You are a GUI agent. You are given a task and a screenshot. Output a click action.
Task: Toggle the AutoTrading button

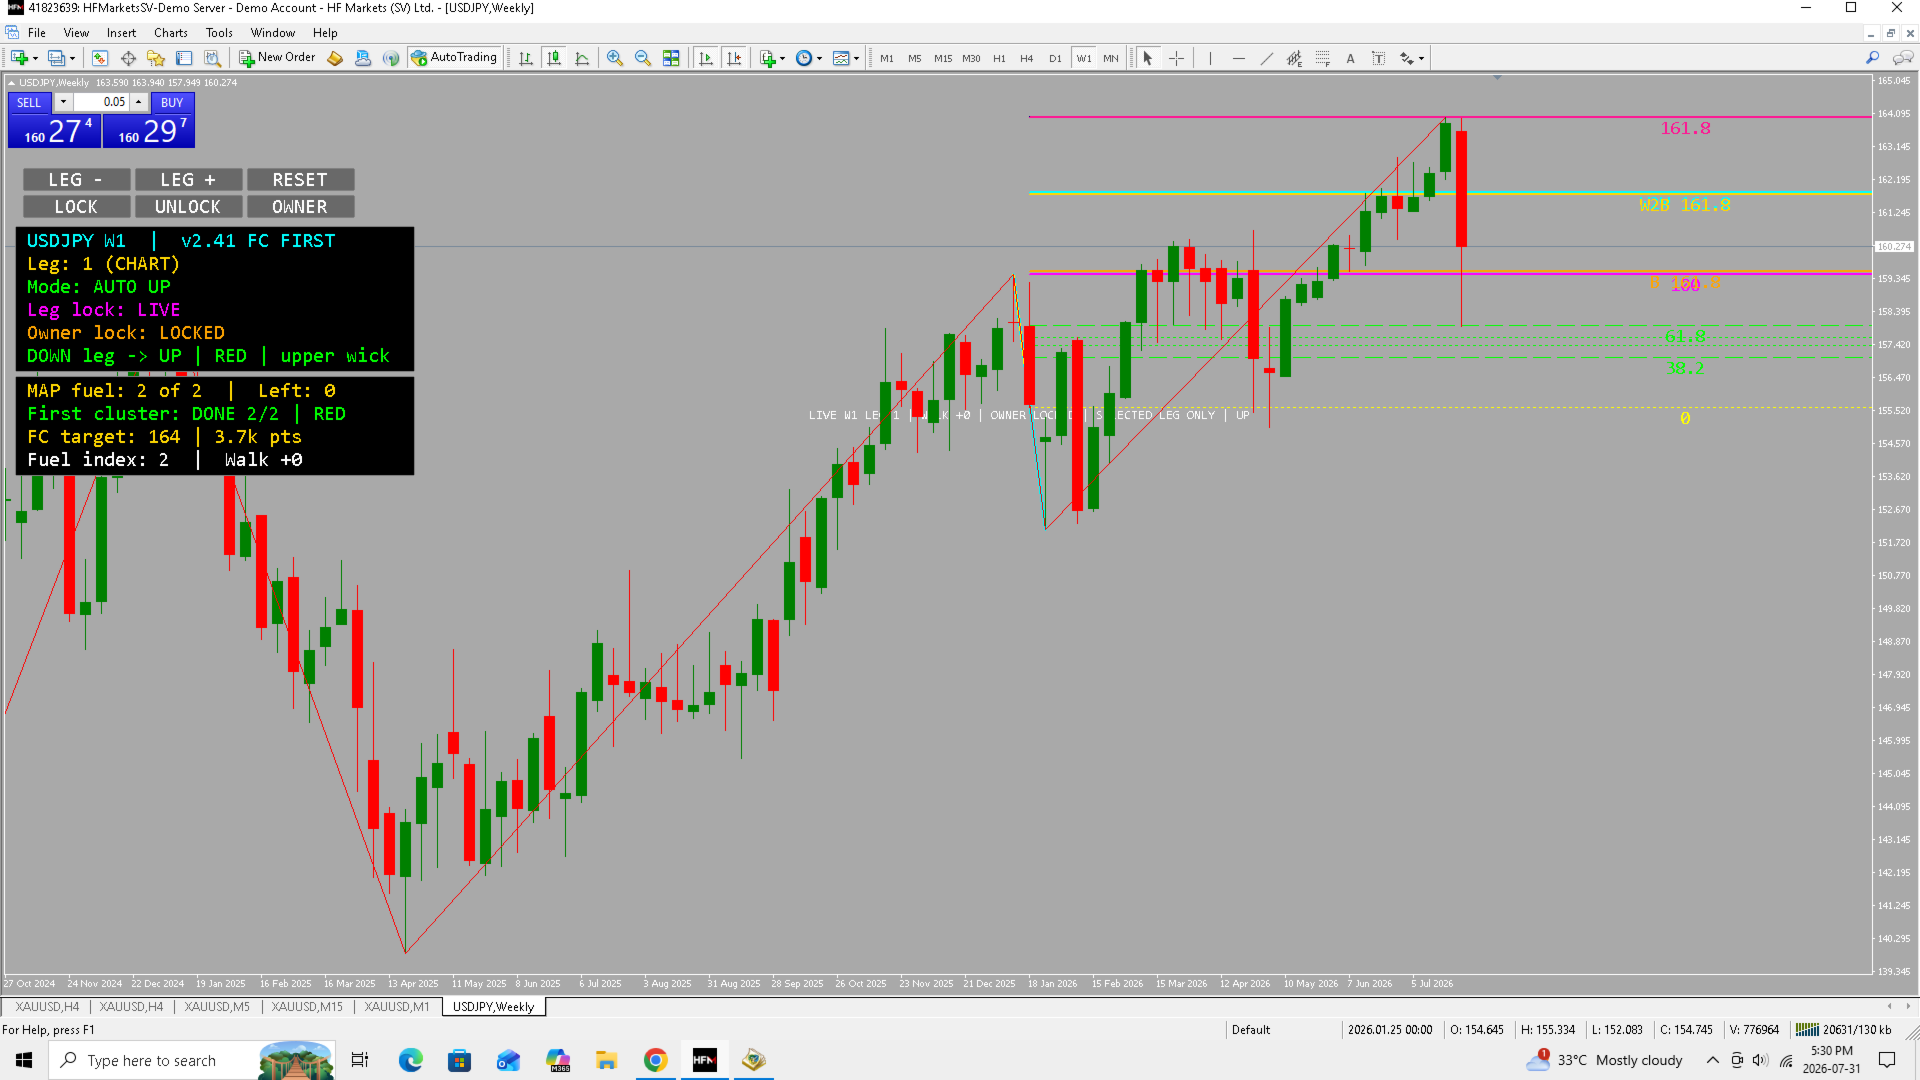tap(454, 58)
